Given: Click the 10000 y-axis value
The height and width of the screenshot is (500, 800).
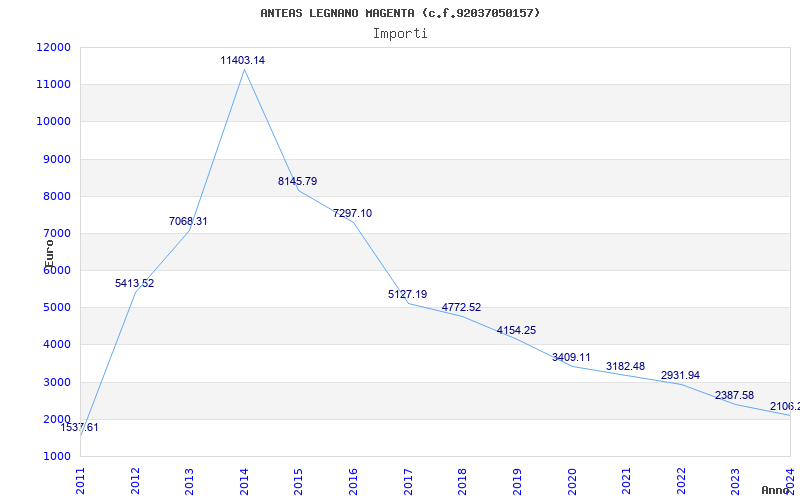Looking at the screenshot, I should (53, 122).
